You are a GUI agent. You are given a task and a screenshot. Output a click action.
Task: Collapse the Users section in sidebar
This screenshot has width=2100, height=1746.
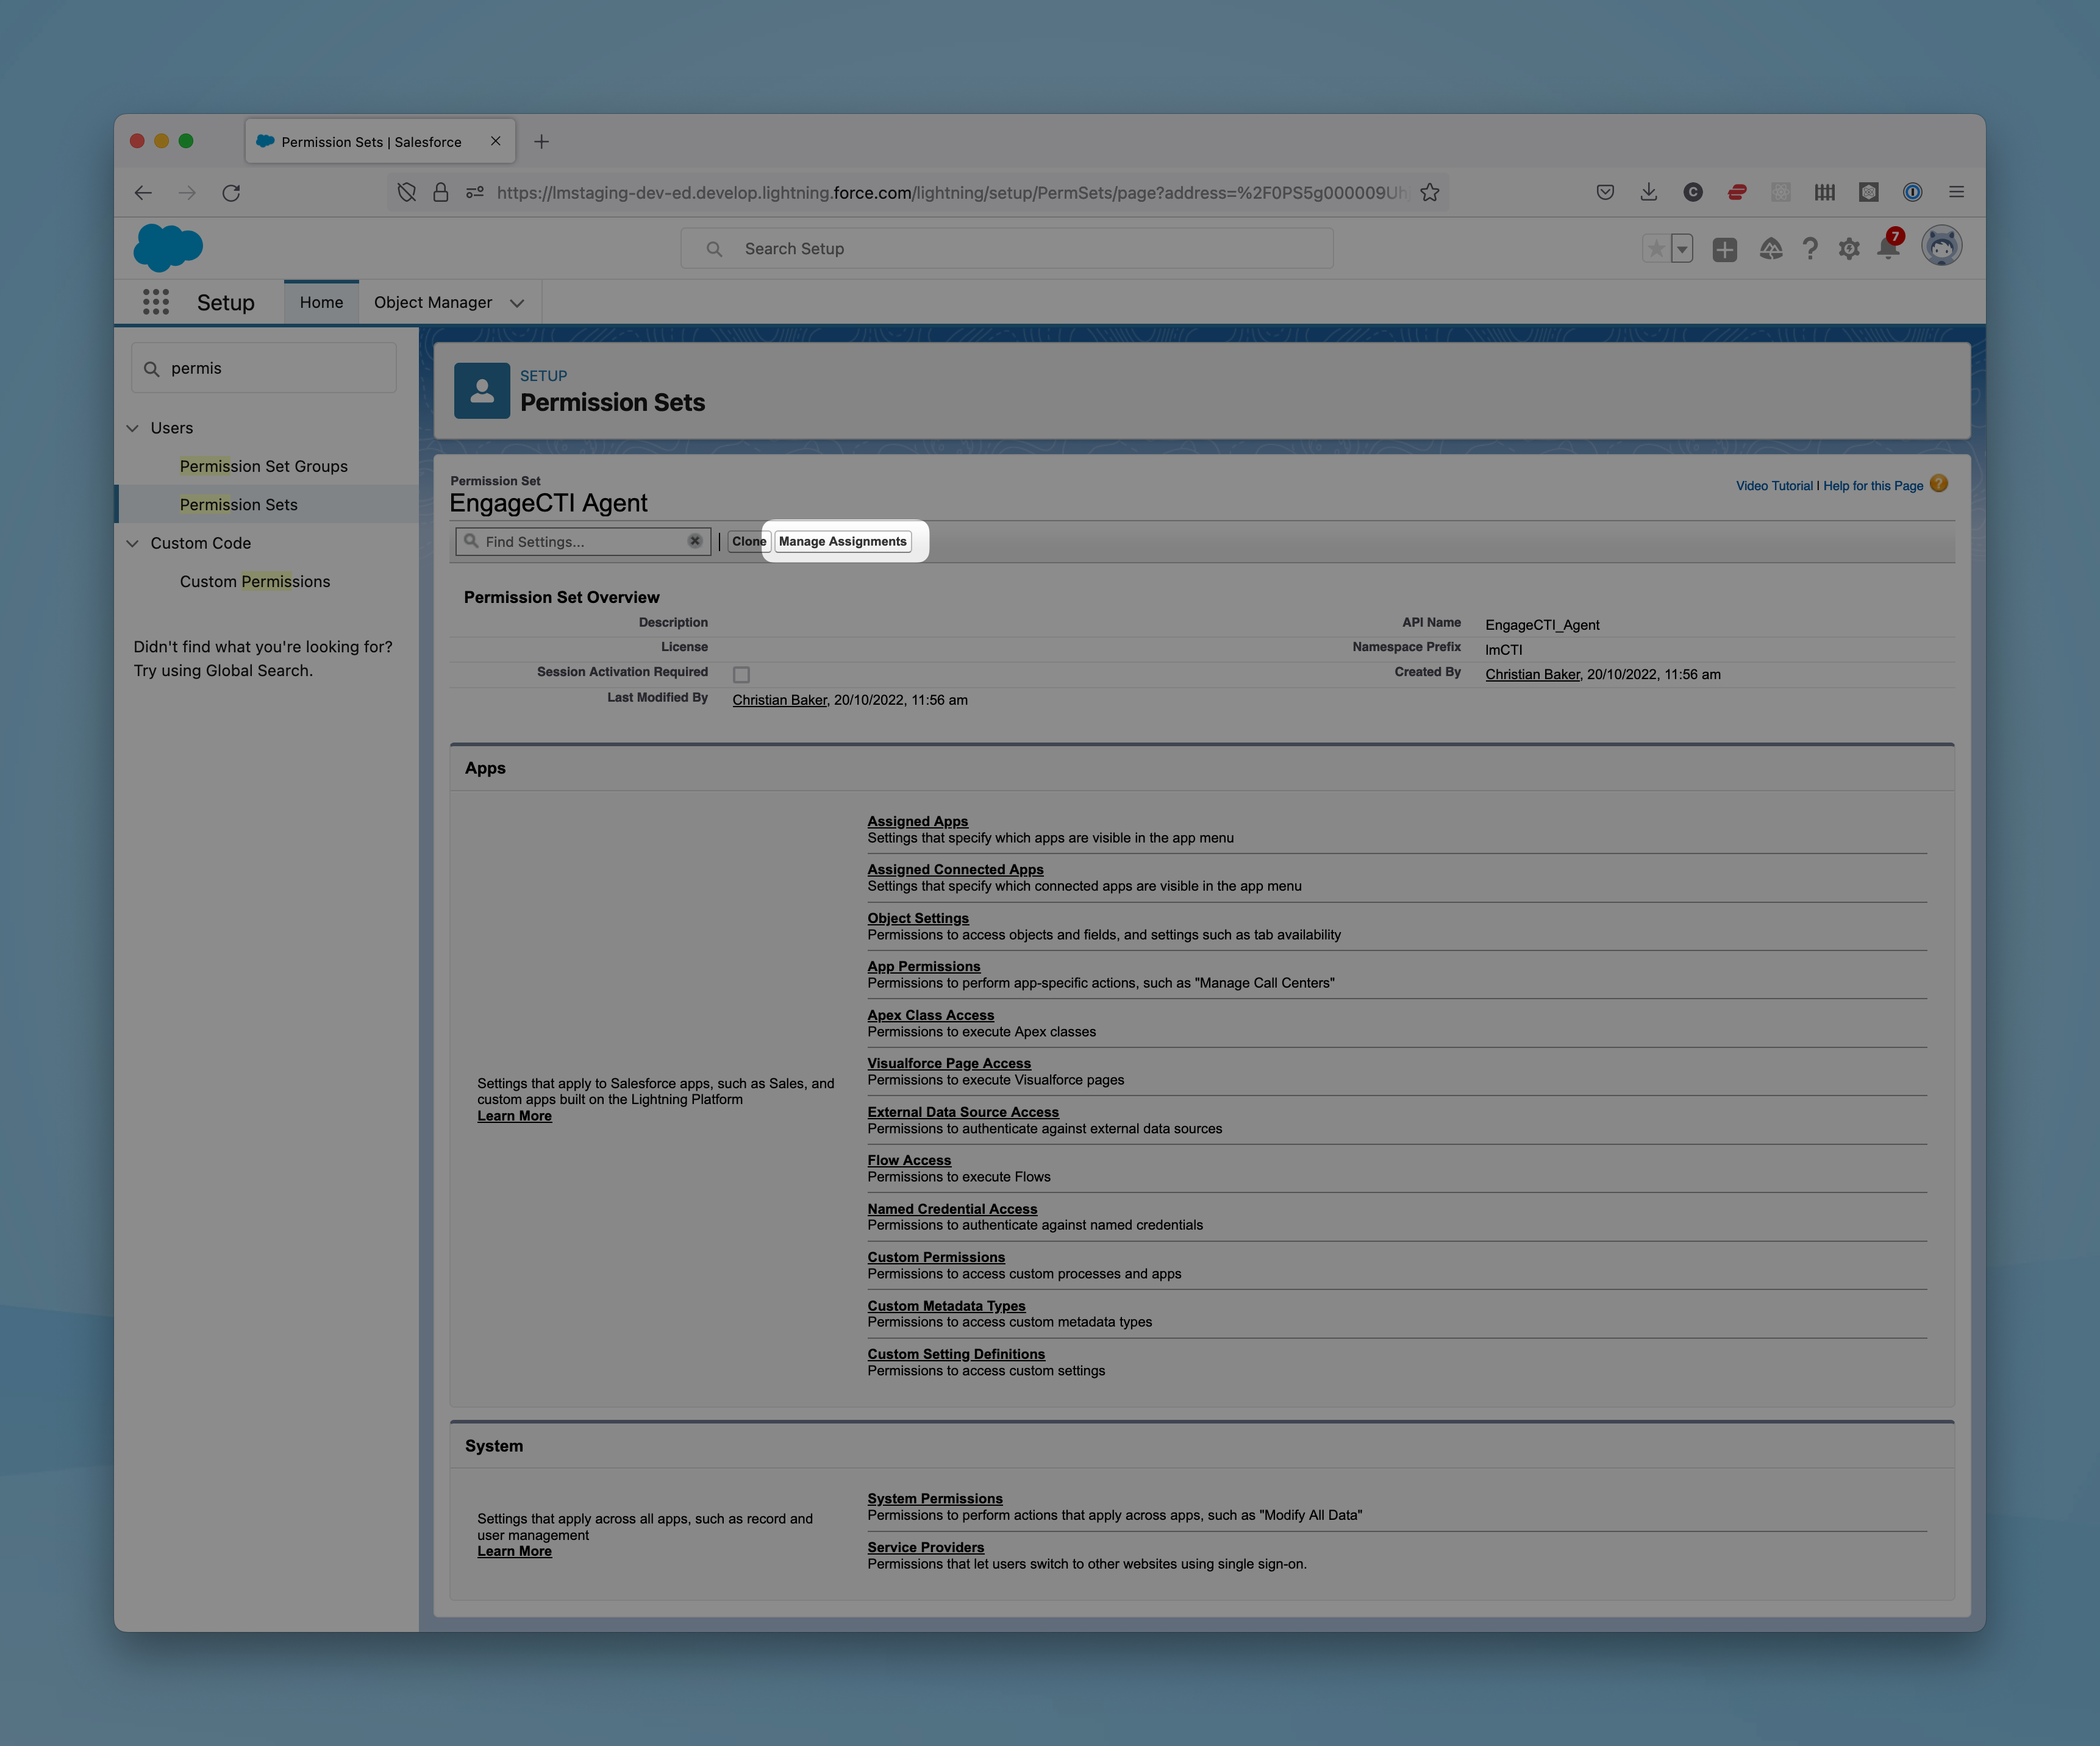click(x=133, y=428)
